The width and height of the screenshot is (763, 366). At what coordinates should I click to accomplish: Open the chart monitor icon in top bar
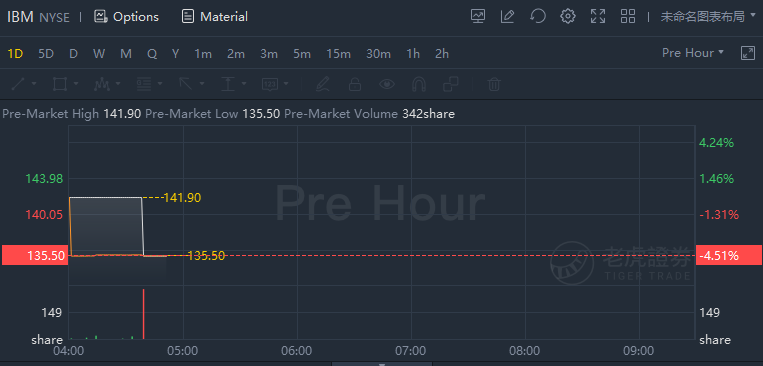click(478, 17)
